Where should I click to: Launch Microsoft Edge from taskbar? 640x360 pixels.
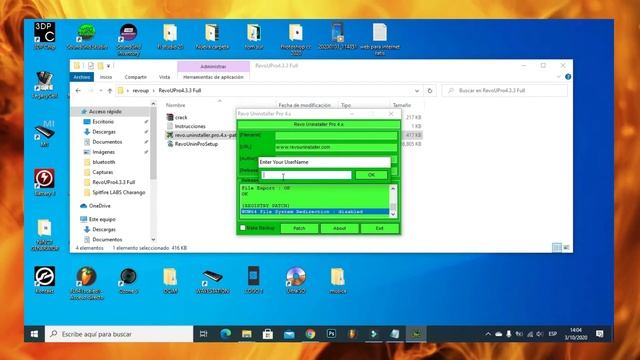point(225,334)
